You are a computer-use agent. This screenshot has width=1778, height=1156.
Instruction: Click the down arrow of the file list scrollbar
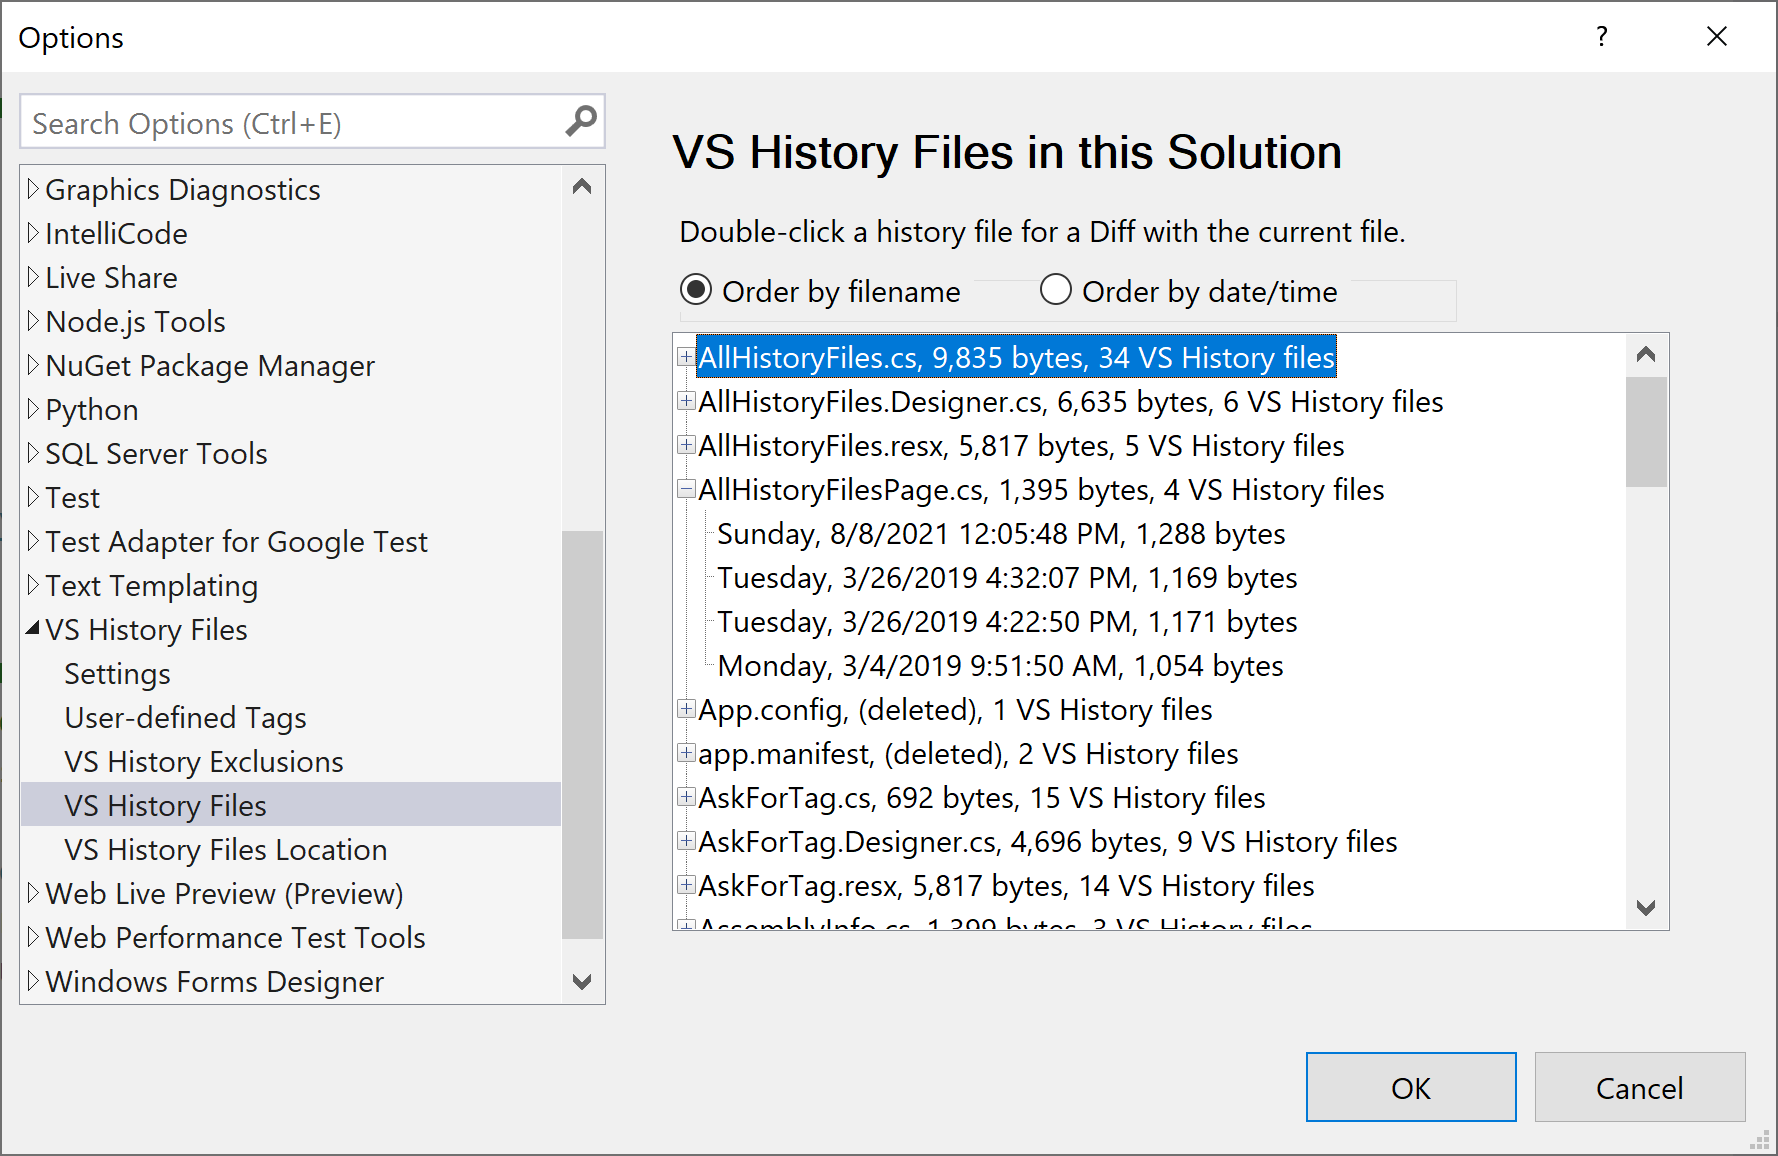click(1646, 908)
